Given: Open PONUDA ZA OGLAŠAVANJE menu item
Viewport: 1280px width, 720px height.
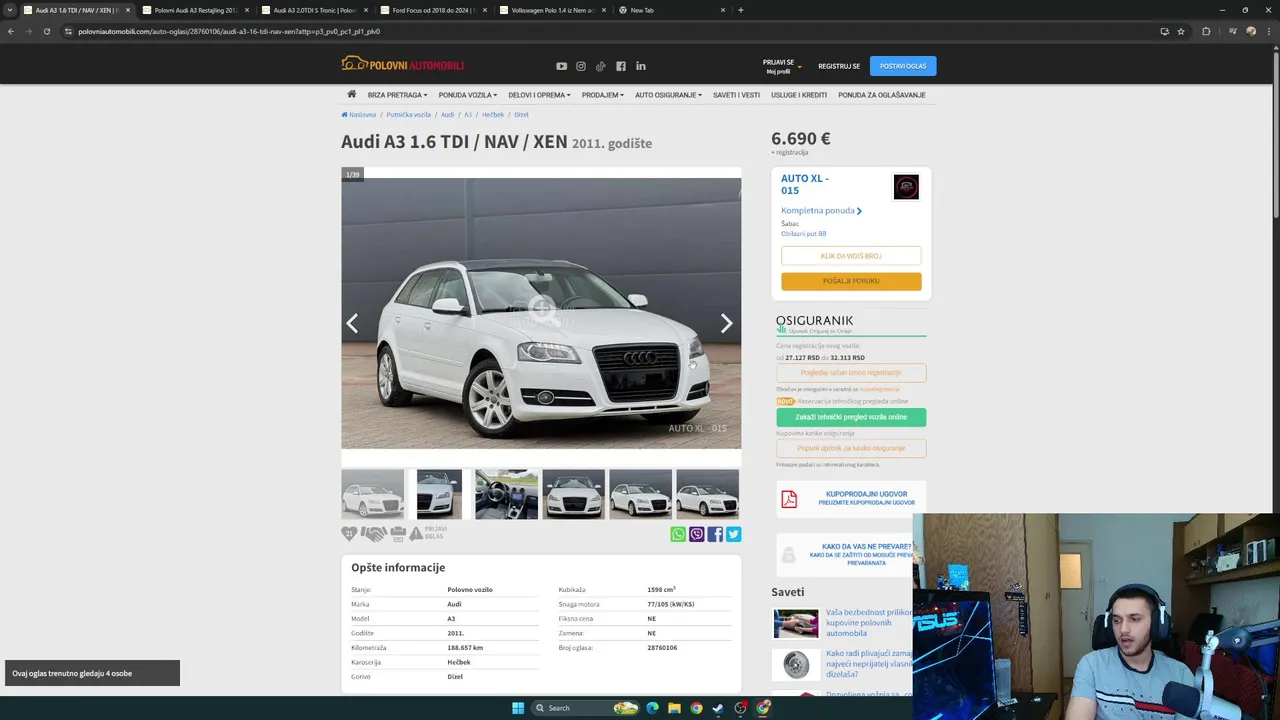Looking at the screenshot, I should [x=882, y=95].
